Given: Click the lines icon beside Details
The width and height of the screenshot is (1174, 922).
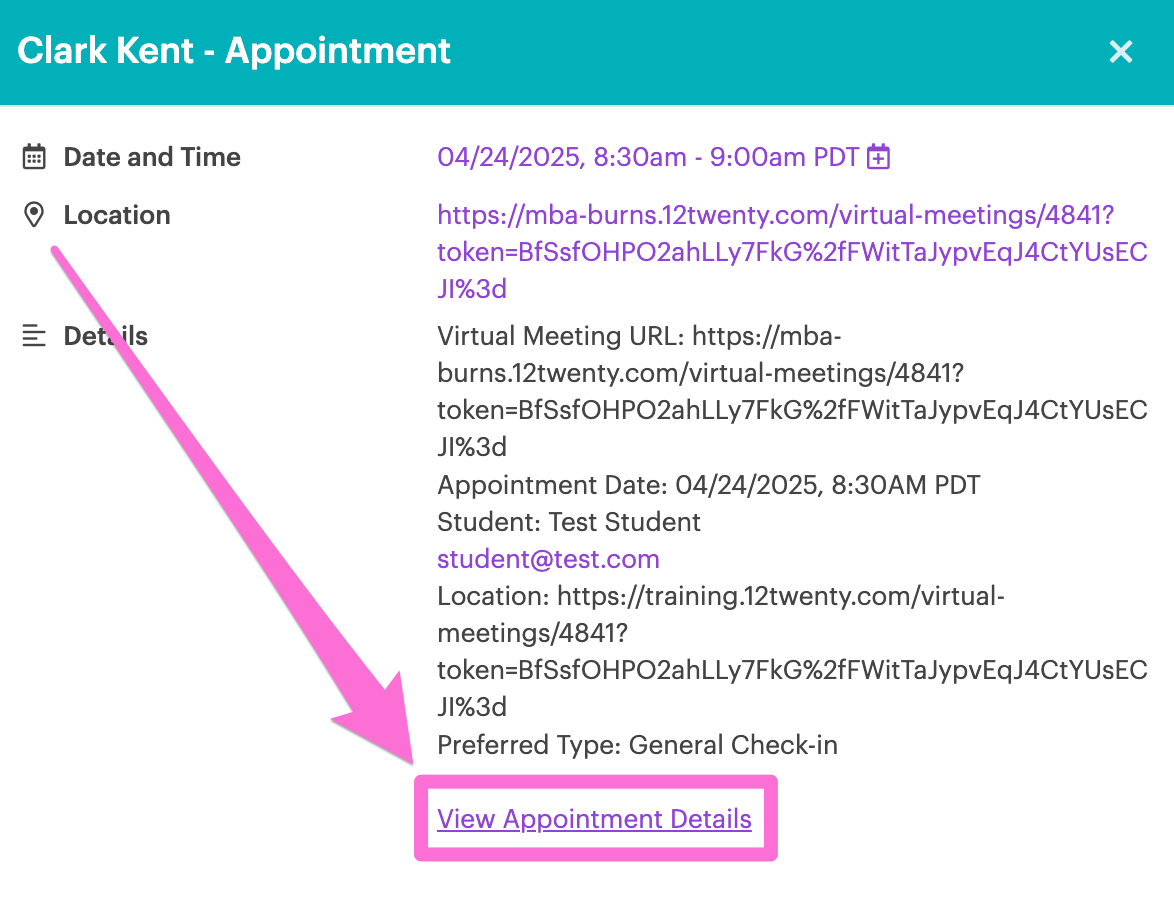Looking at the screenshot, I should 34,336.
